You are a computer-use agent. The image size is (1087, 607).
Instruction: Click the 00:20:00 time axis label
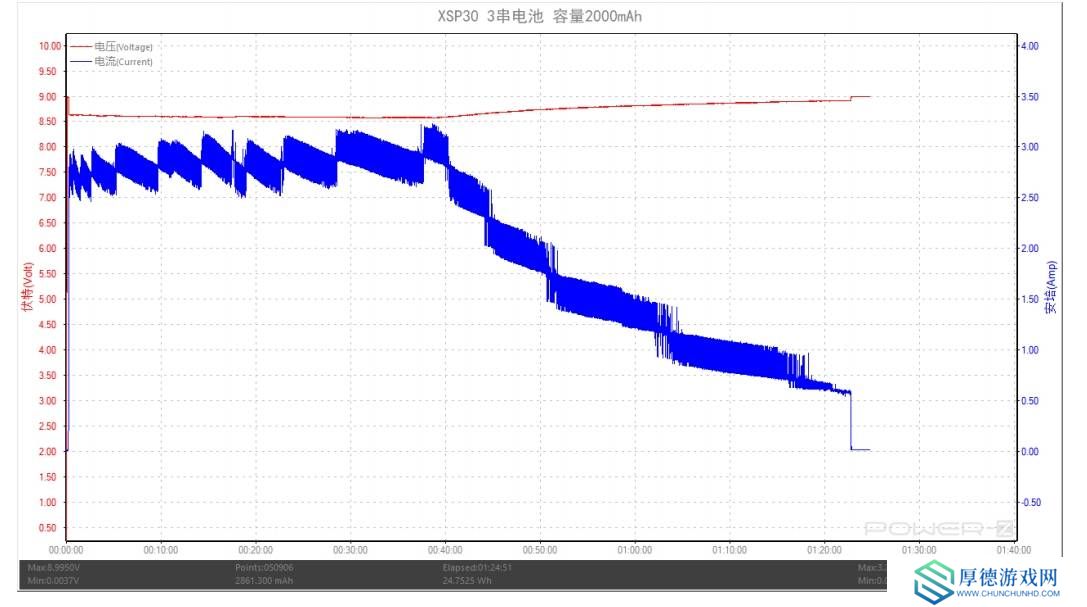[256, 550]
